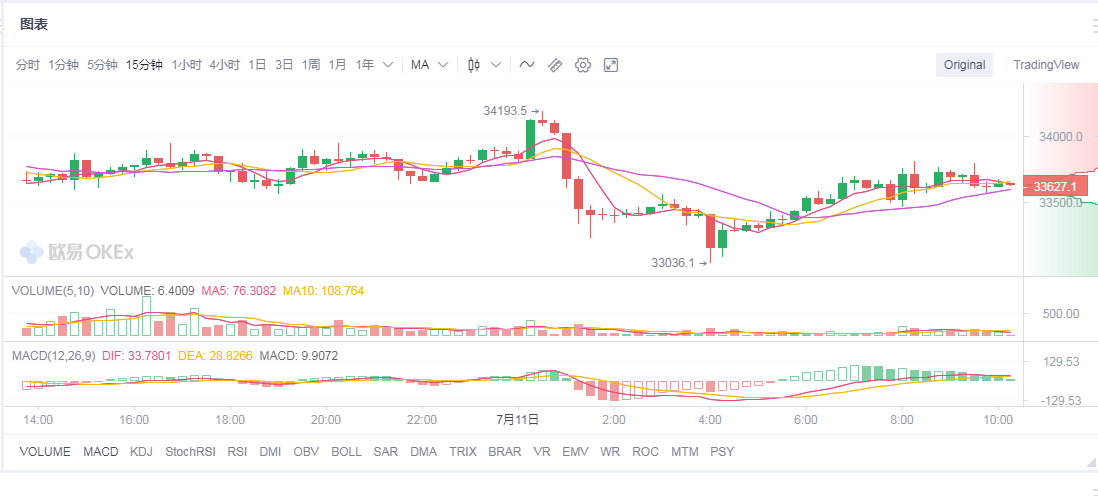Select the 分时 time view
Screen dimensions: 1098x496
pyautogui.click(x=28, y=65)
